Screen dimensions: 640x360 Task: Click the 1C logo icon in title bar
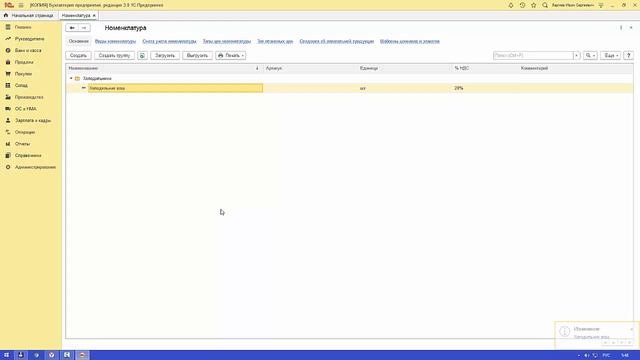tap(9, 5)
